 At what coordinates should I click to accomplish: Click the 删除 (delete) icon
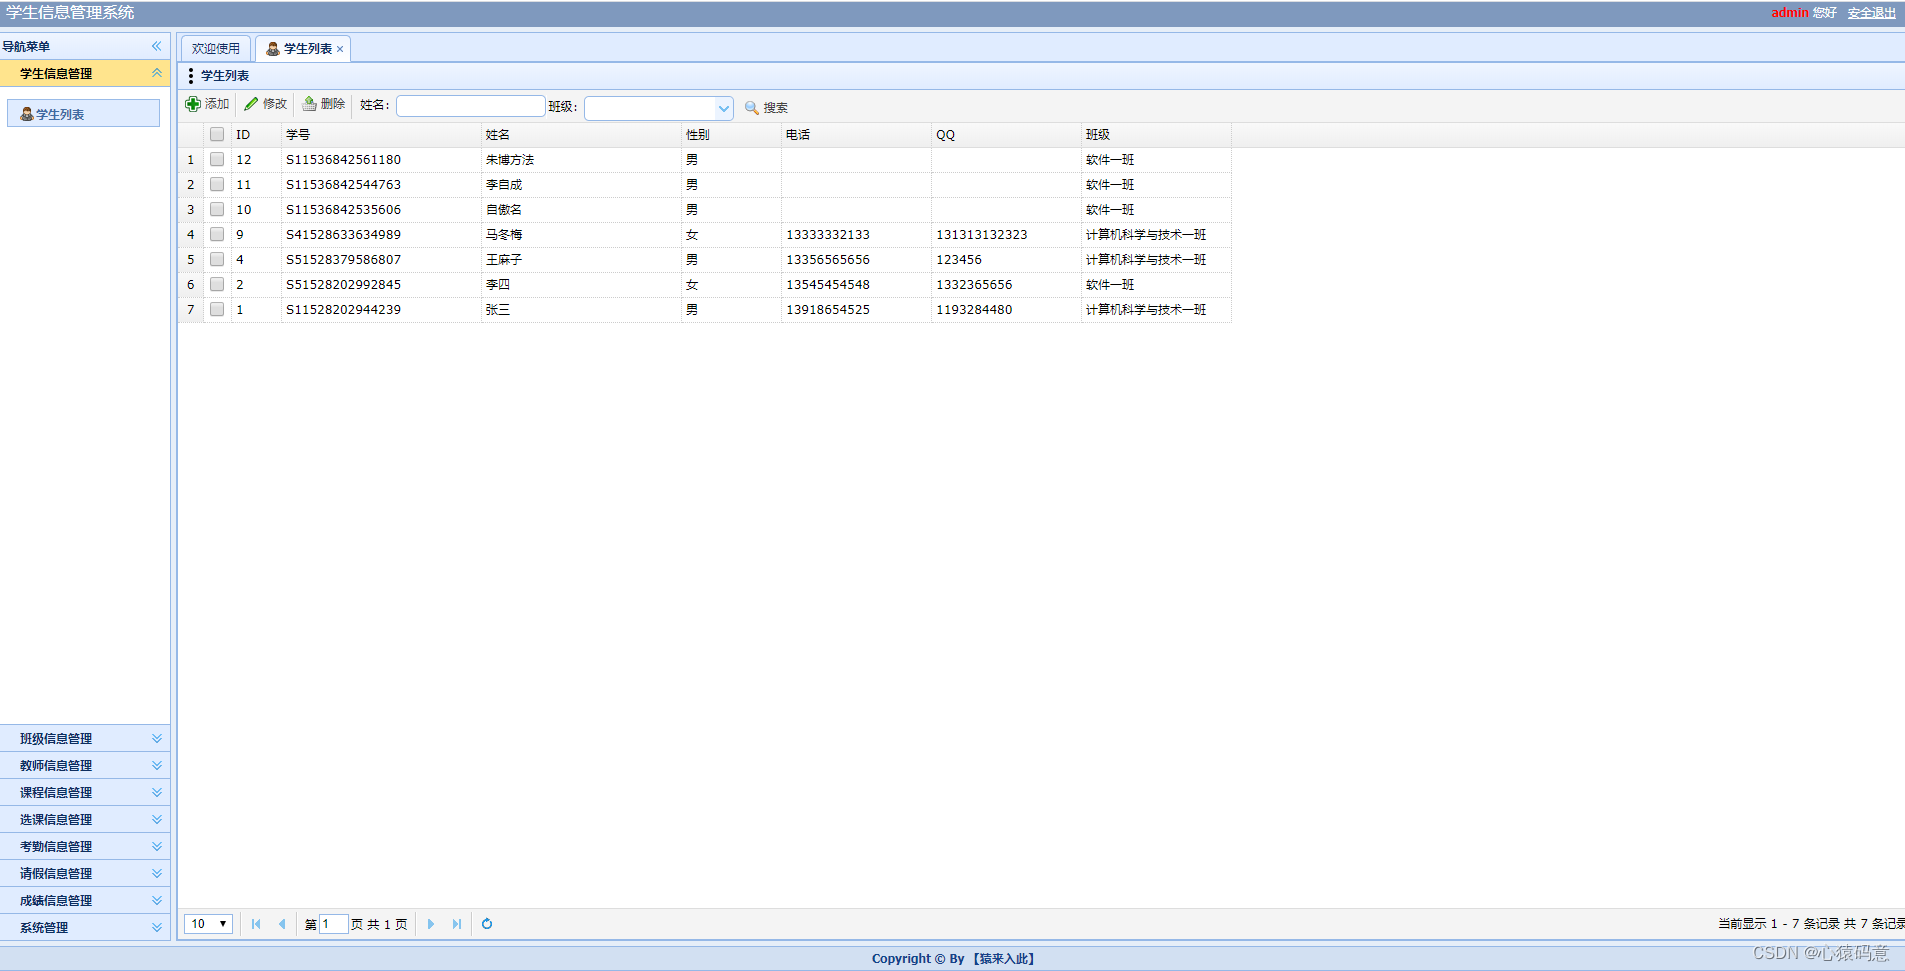[309, 103]
